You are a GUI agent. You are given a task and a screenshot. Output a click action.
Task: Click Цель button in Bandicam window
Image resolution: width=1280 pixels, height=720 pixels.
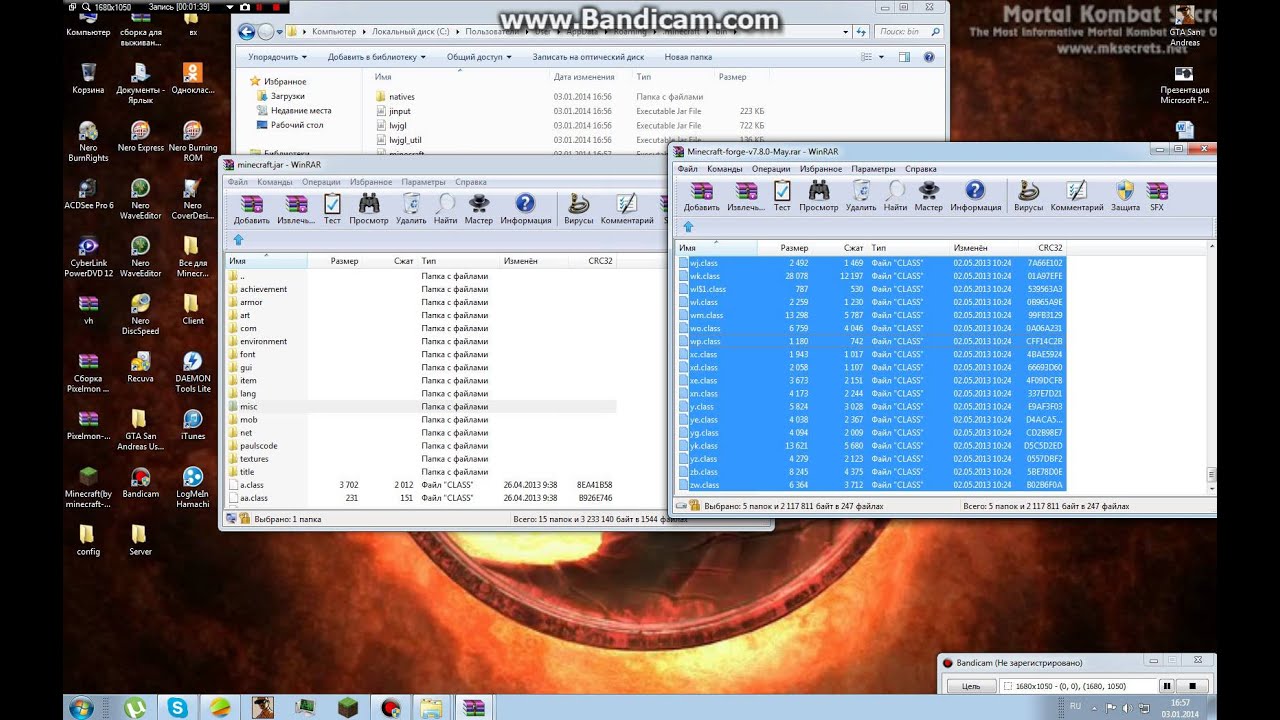coord(970,686)
